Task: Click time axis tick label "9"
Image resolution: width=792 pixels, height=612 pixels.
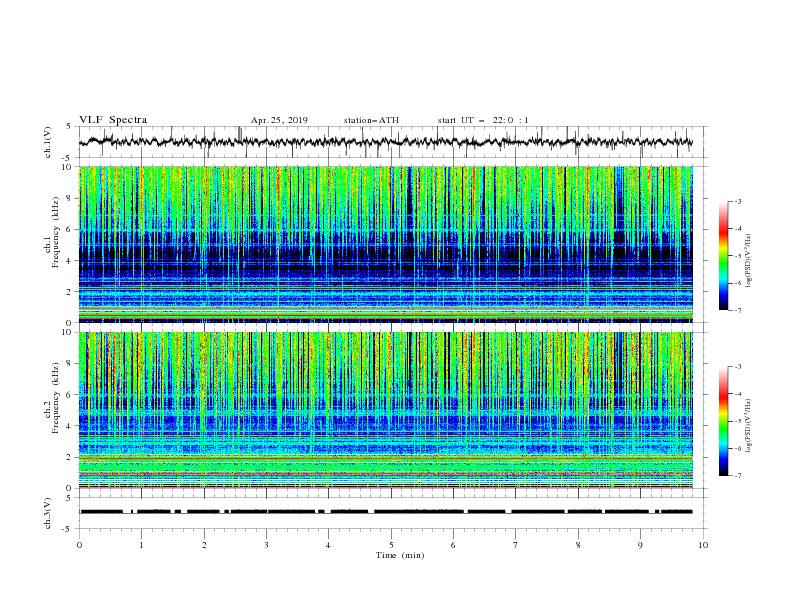Action: coord(640,545)
